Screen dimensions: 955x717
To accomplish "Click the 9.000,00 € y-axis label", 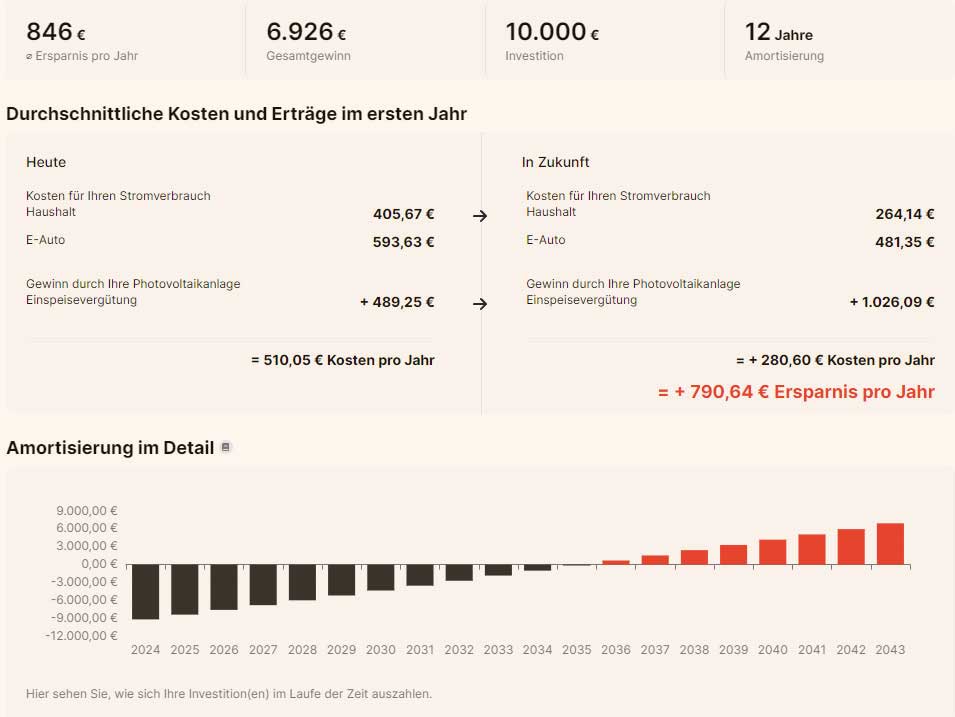I will [87, 510].
